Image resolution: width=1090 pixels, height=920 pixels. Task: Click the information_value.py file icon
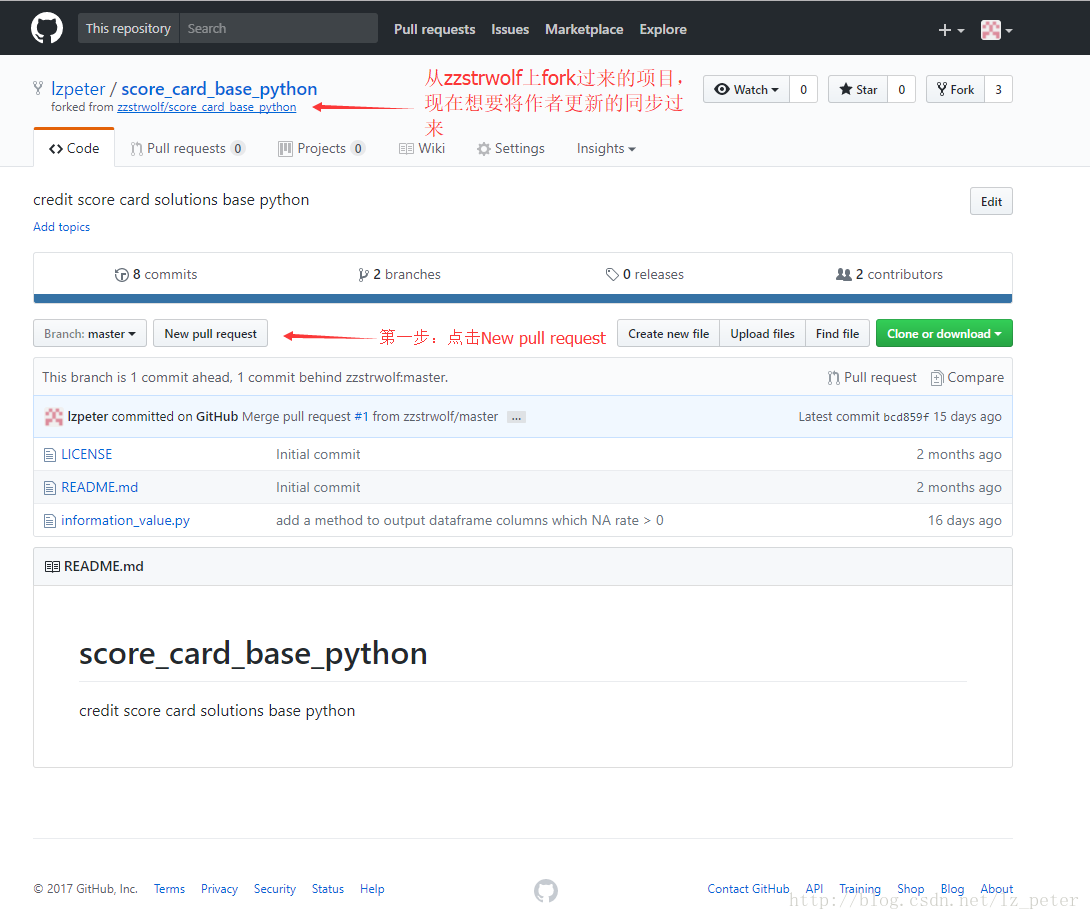pos(49,521)
